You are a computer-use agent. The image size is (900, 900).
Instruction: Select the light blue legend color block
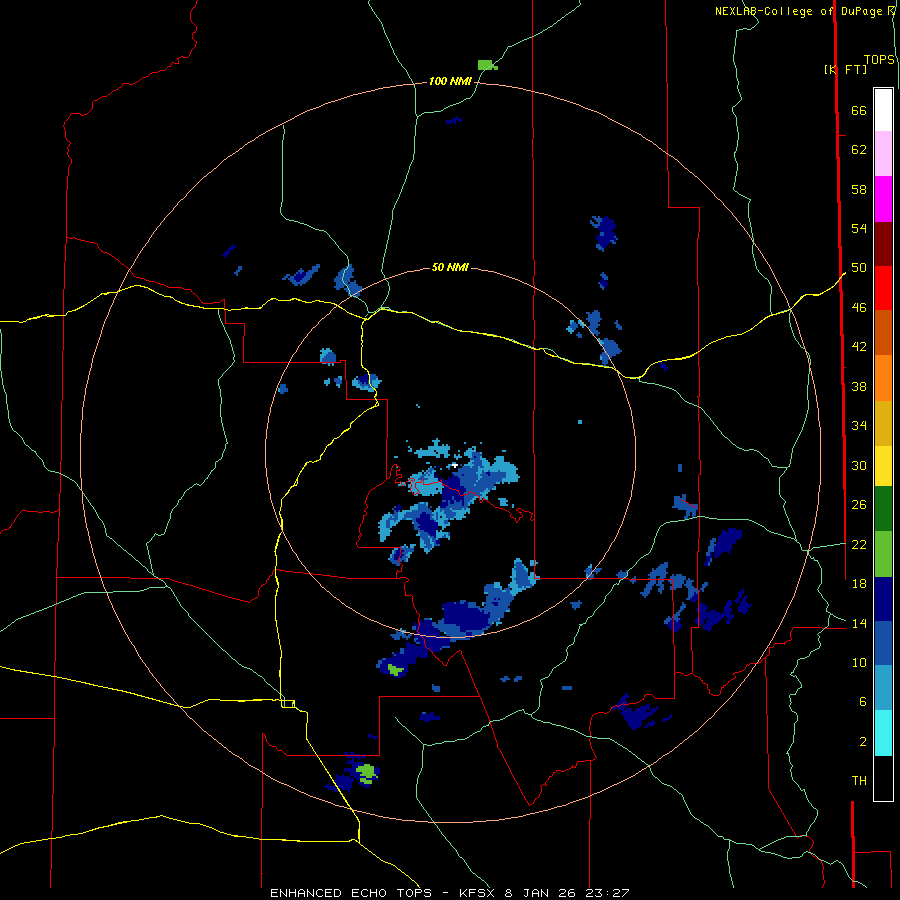click(x=883, y=688)
